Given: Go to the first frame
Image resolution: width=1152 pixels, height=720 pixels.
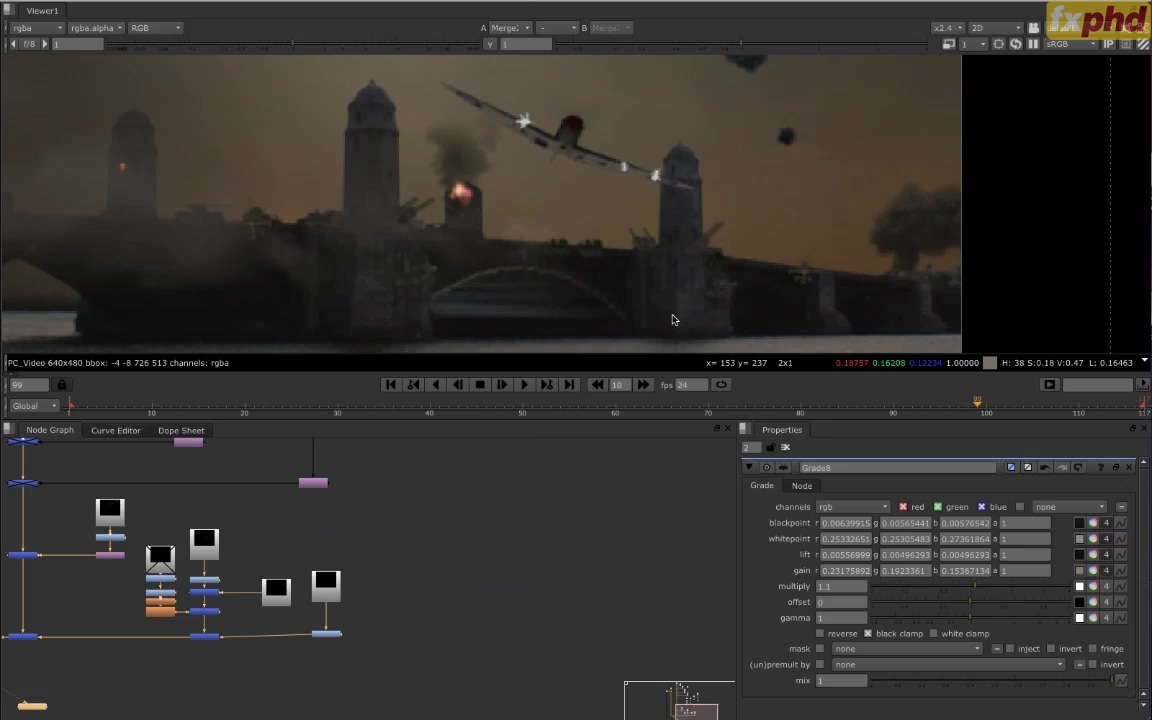Looking at the screenshot, I should coord(391,384).
